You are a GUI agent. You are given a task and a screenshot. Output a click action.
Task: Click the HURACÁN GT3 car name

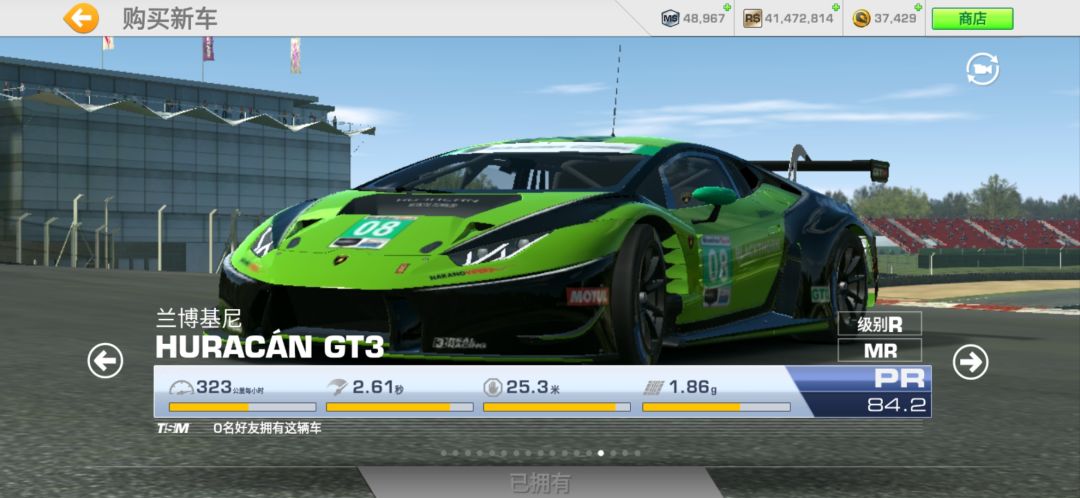click(x=269, y=346)
